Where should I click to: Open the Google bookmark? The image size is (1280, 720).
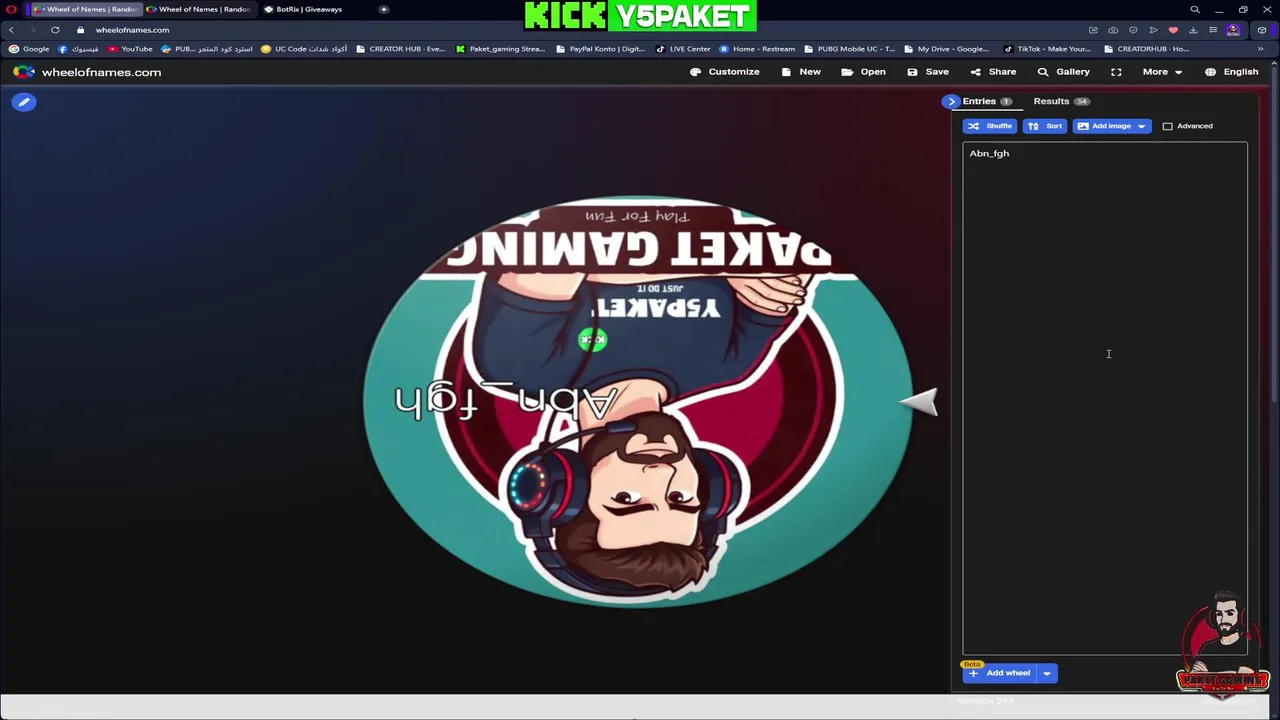click(29, 49)
